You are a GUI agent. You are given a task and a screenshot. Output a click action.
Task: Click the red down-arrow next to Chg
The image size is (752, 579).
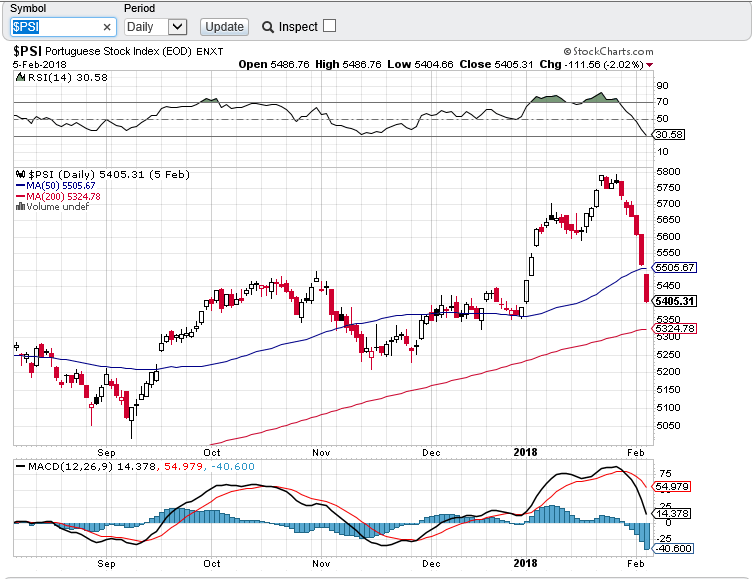pos(649,65)
